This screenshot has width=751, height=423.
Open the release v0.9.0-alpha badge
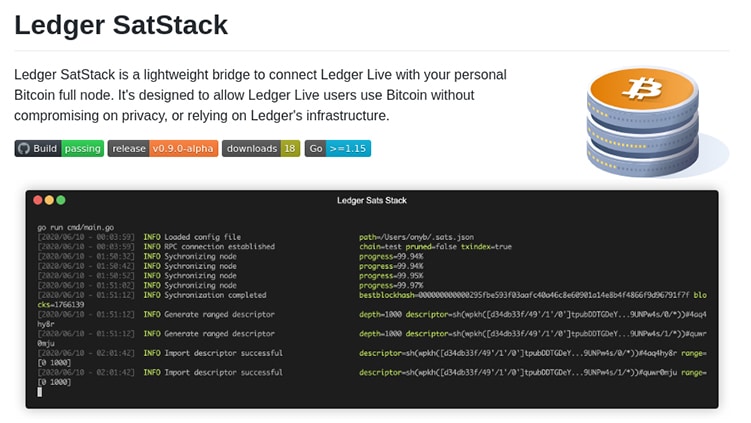162,148
